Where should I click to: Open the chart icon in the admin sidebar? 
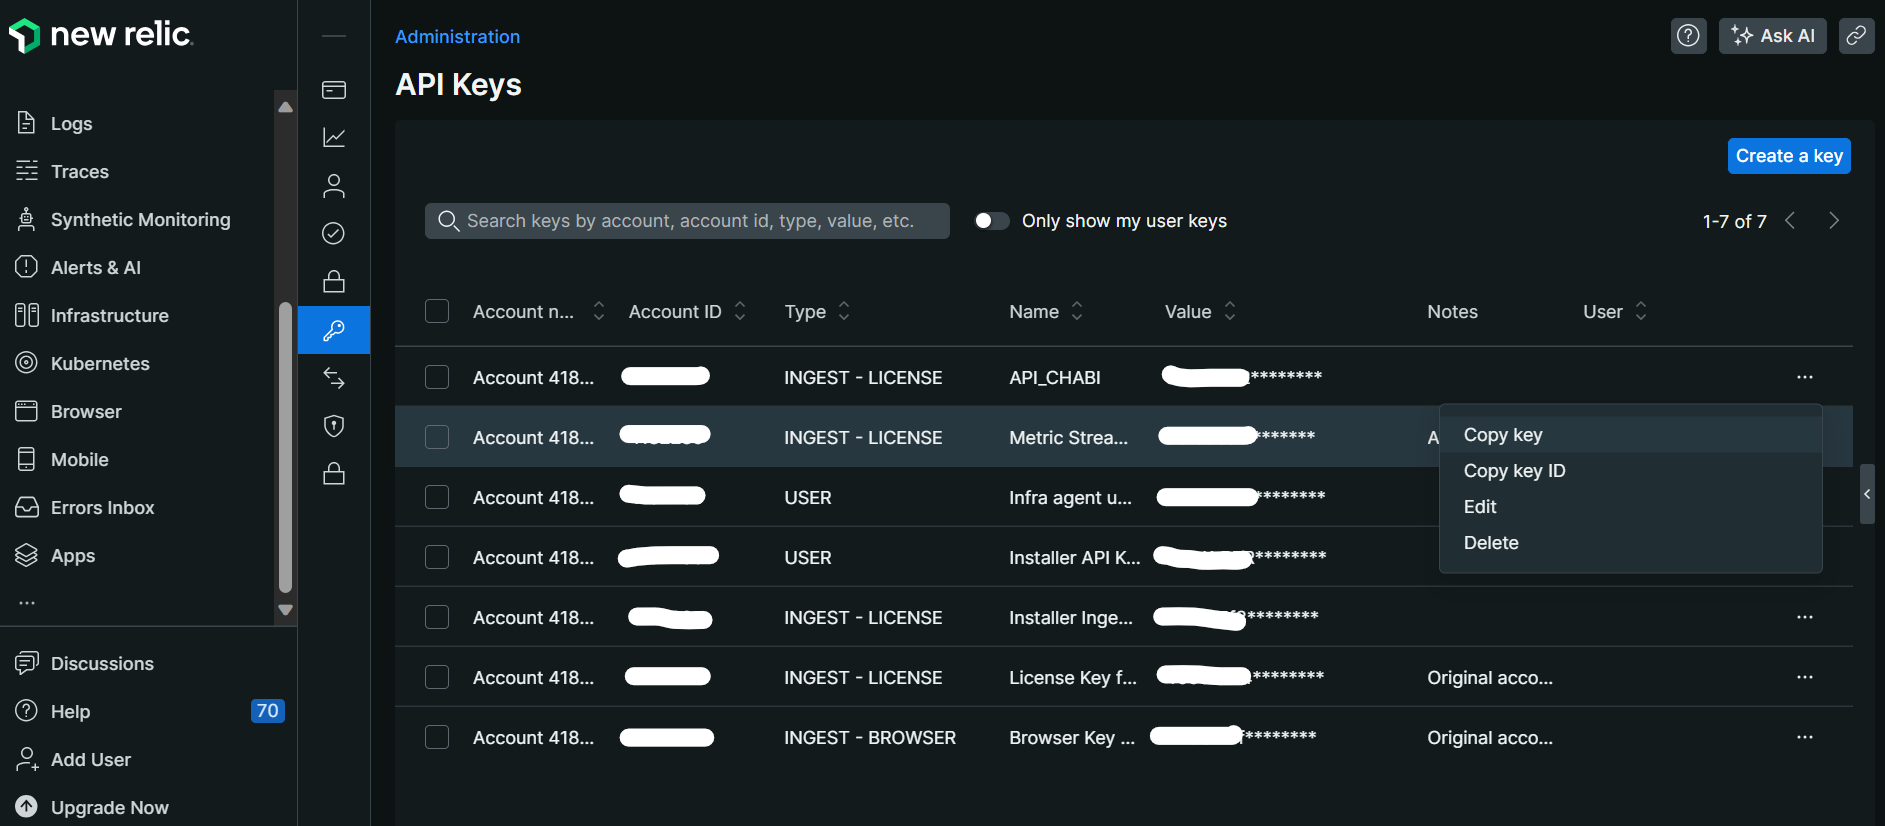point(334,138)
